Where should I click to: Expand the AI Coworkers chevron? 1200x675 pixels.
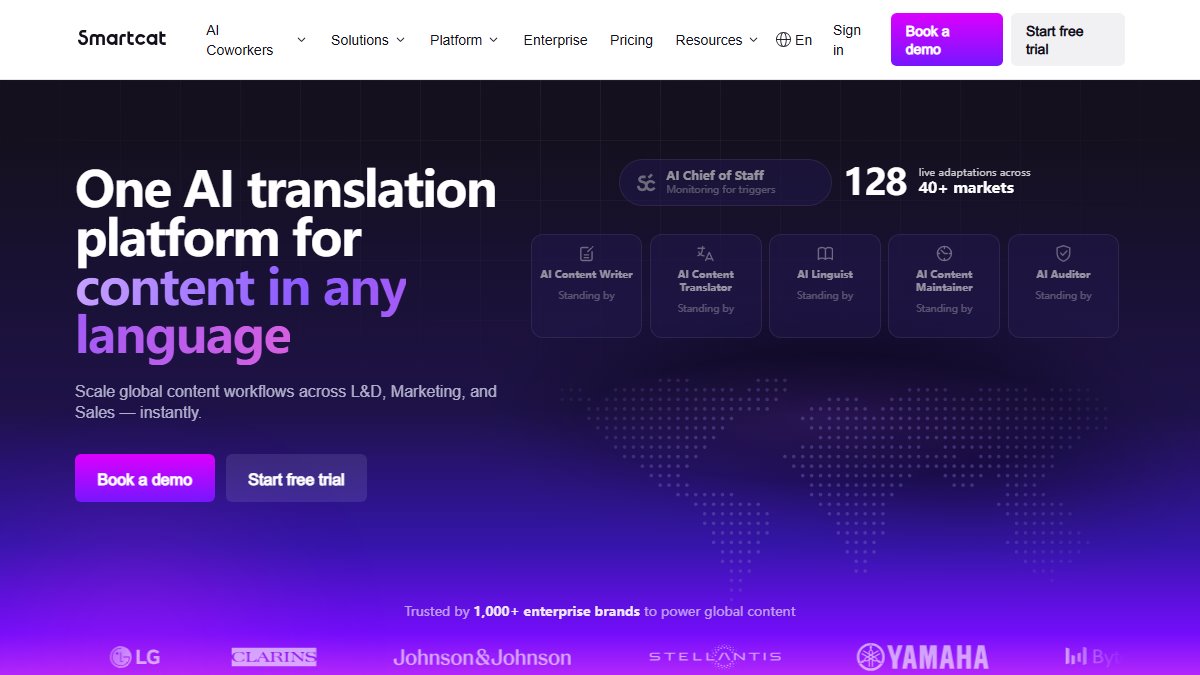(301, 40)
